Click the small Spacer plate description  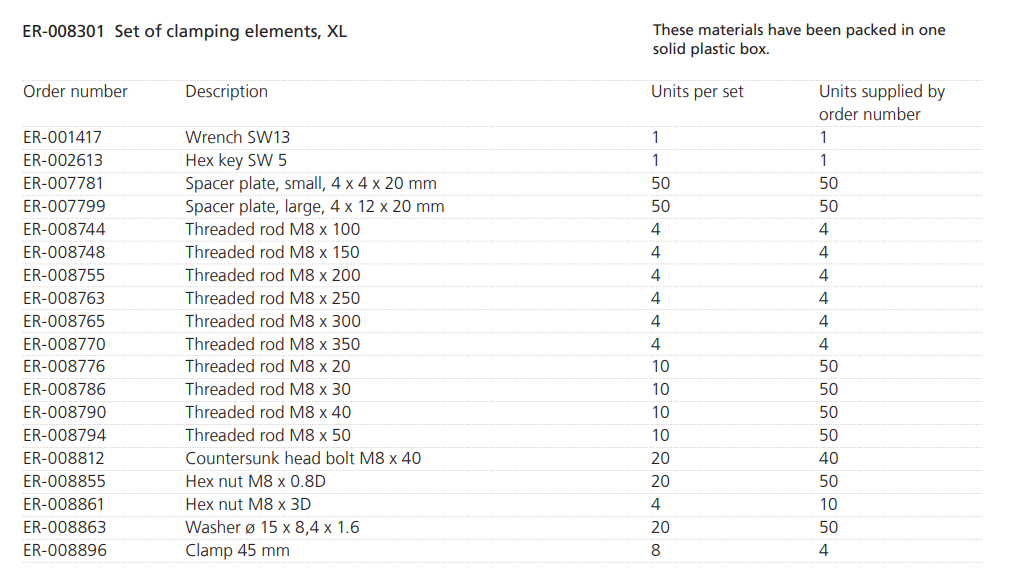[x=311, y=184]
